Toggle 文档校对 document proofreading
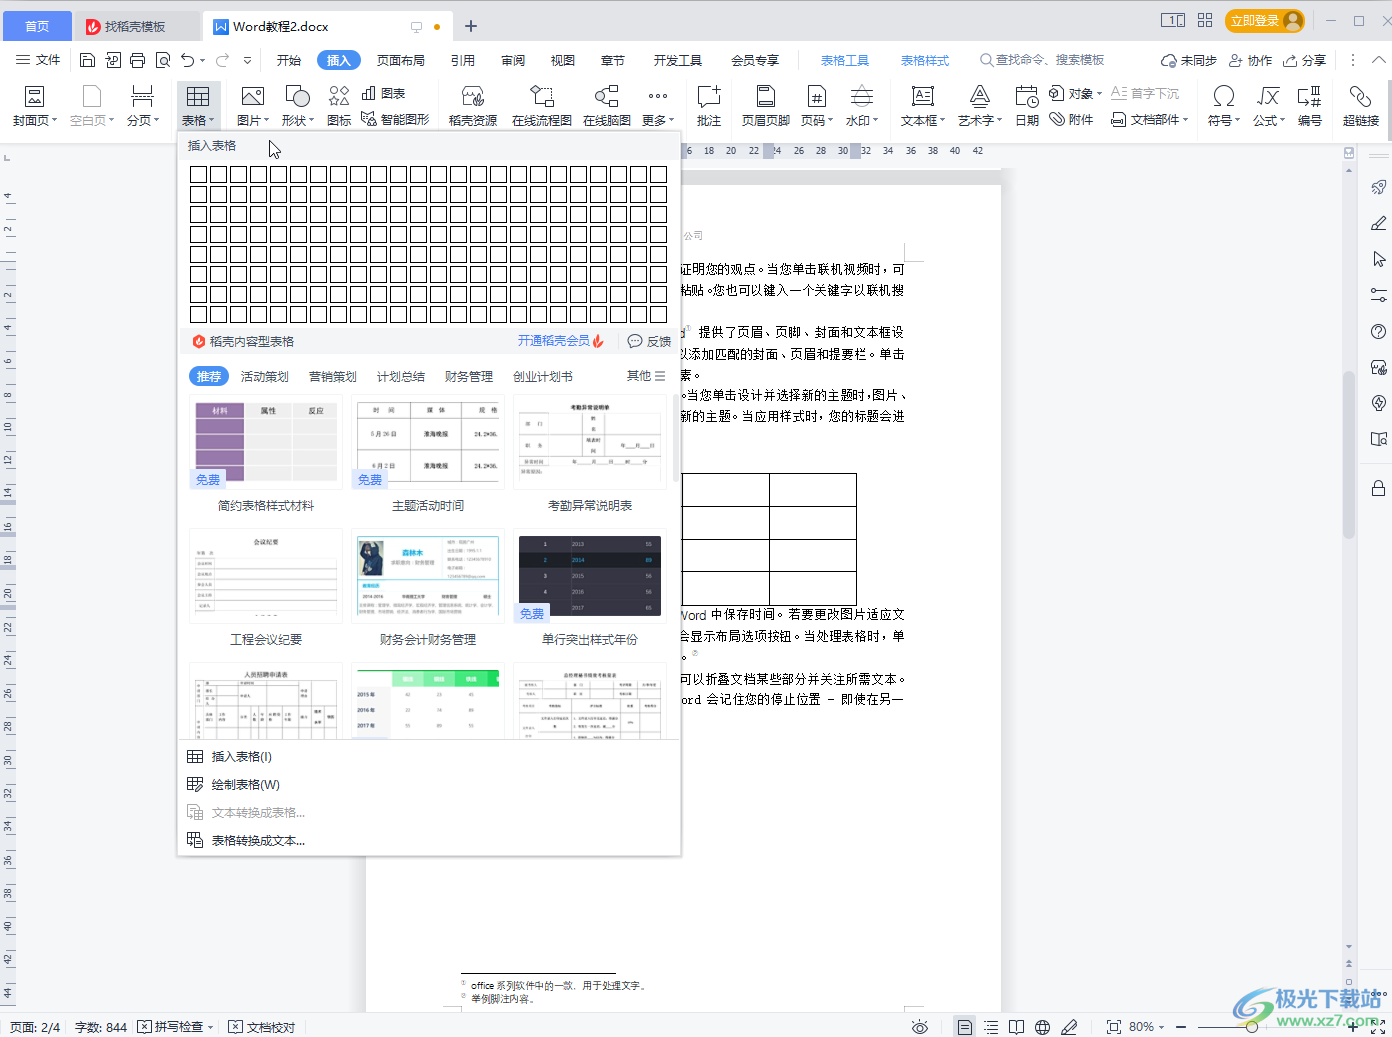Image resolution: width=1392 pixels, height=1037 pixels. [262, 1027]
